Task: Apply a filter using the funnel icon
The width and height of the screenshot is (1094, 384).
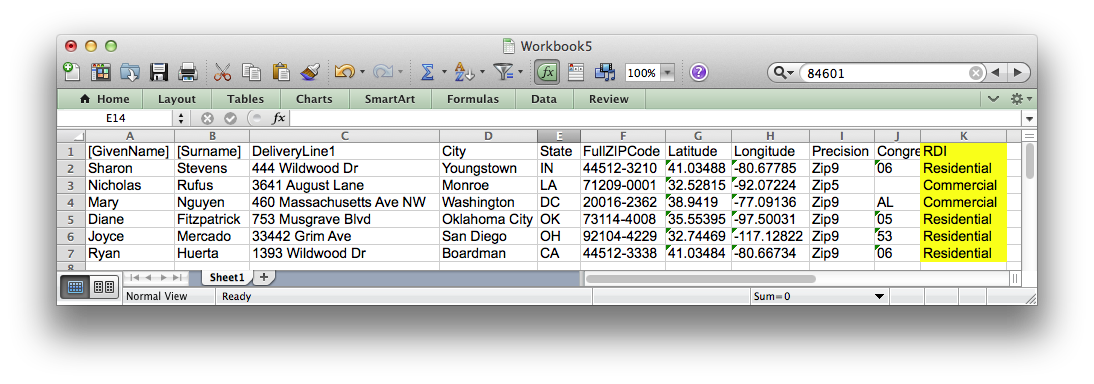Action: tap(502, 72)
